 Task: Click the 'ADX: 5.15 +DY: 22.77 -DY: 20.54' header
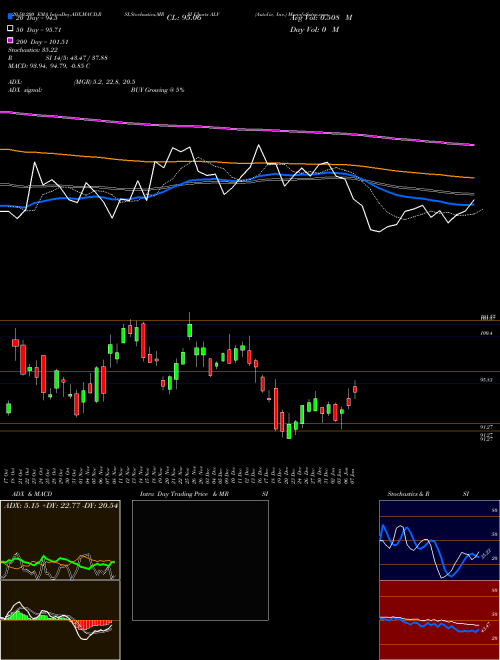(61, 505)
